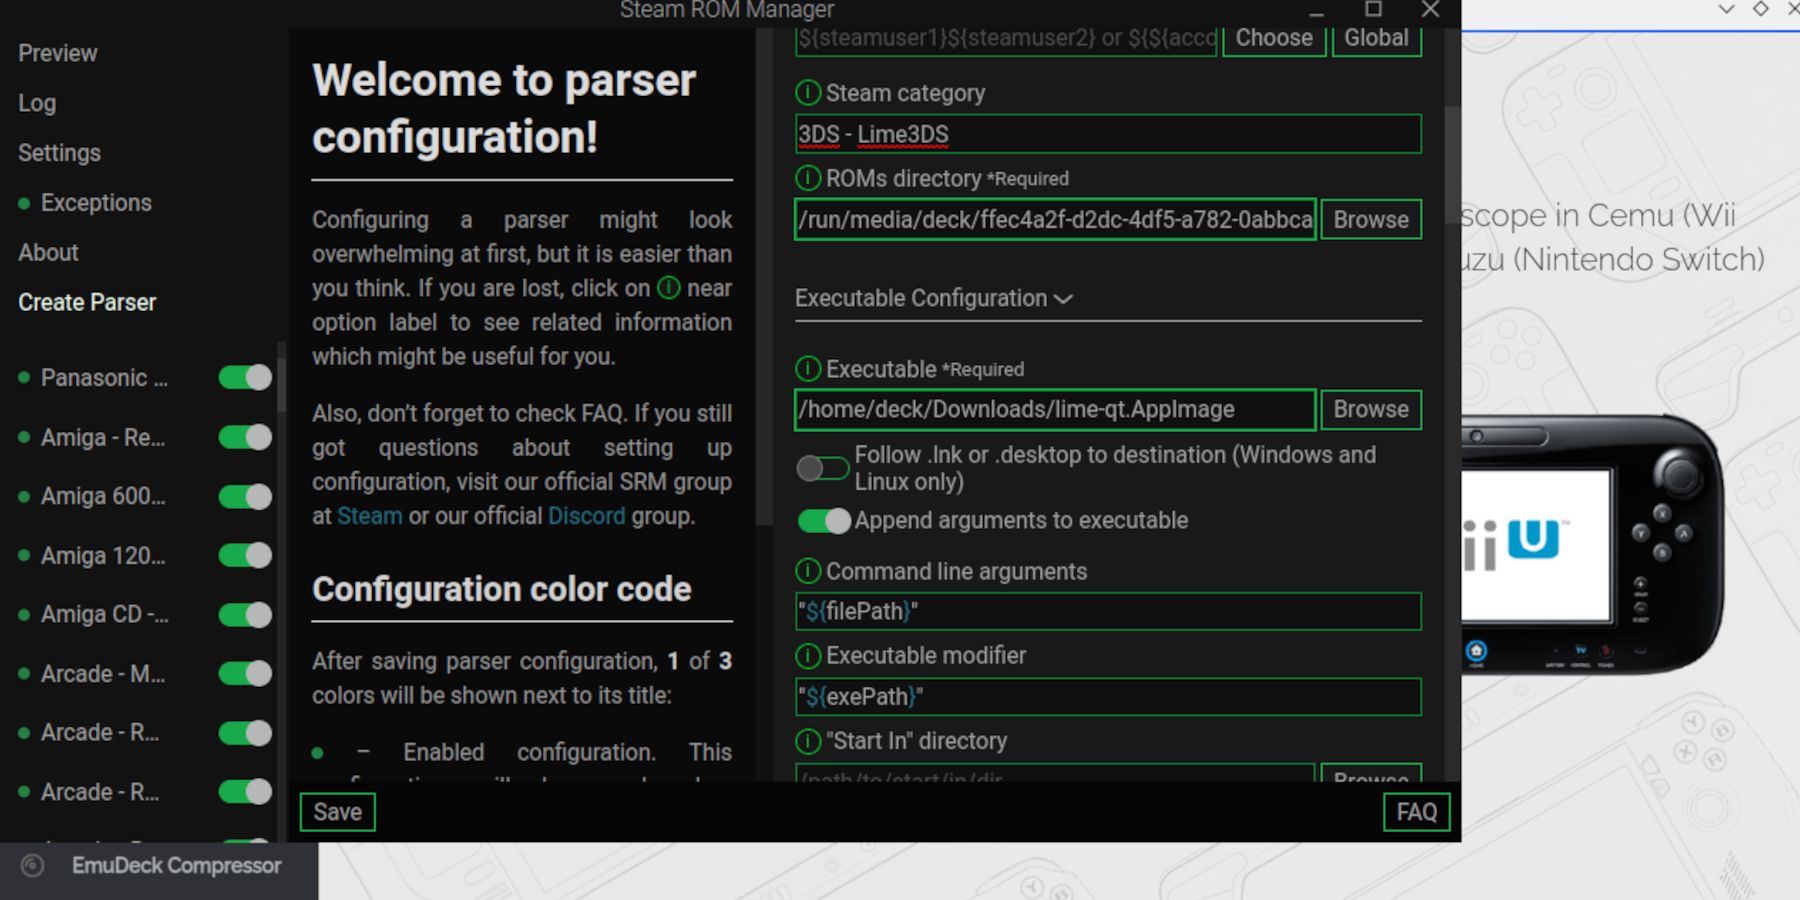Click info icon beside Command line arguments

click(808, 571)
